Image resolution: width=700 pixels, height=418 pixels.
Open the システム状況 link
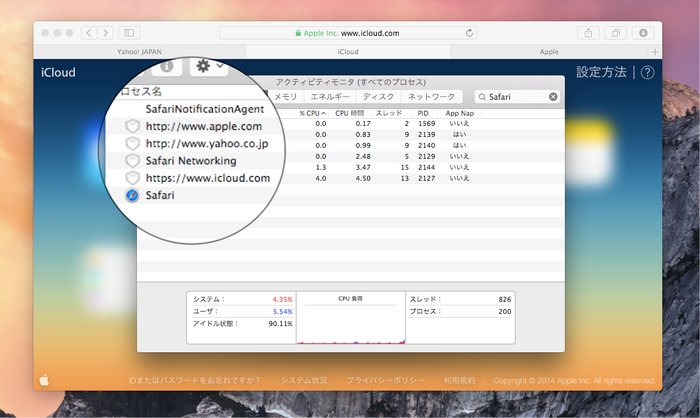click(x=304, y=380)
